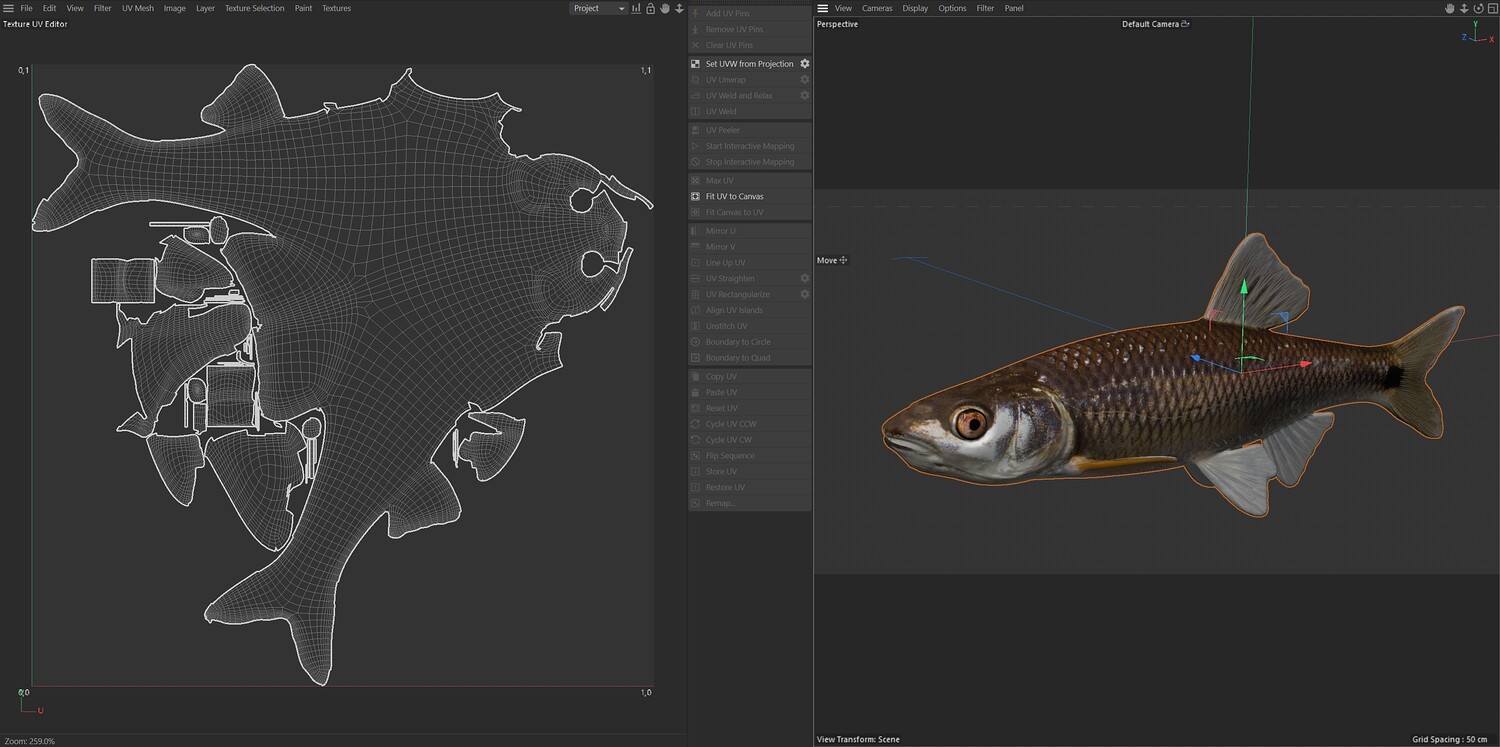Toggle the lock icon in UV editor

650,8
